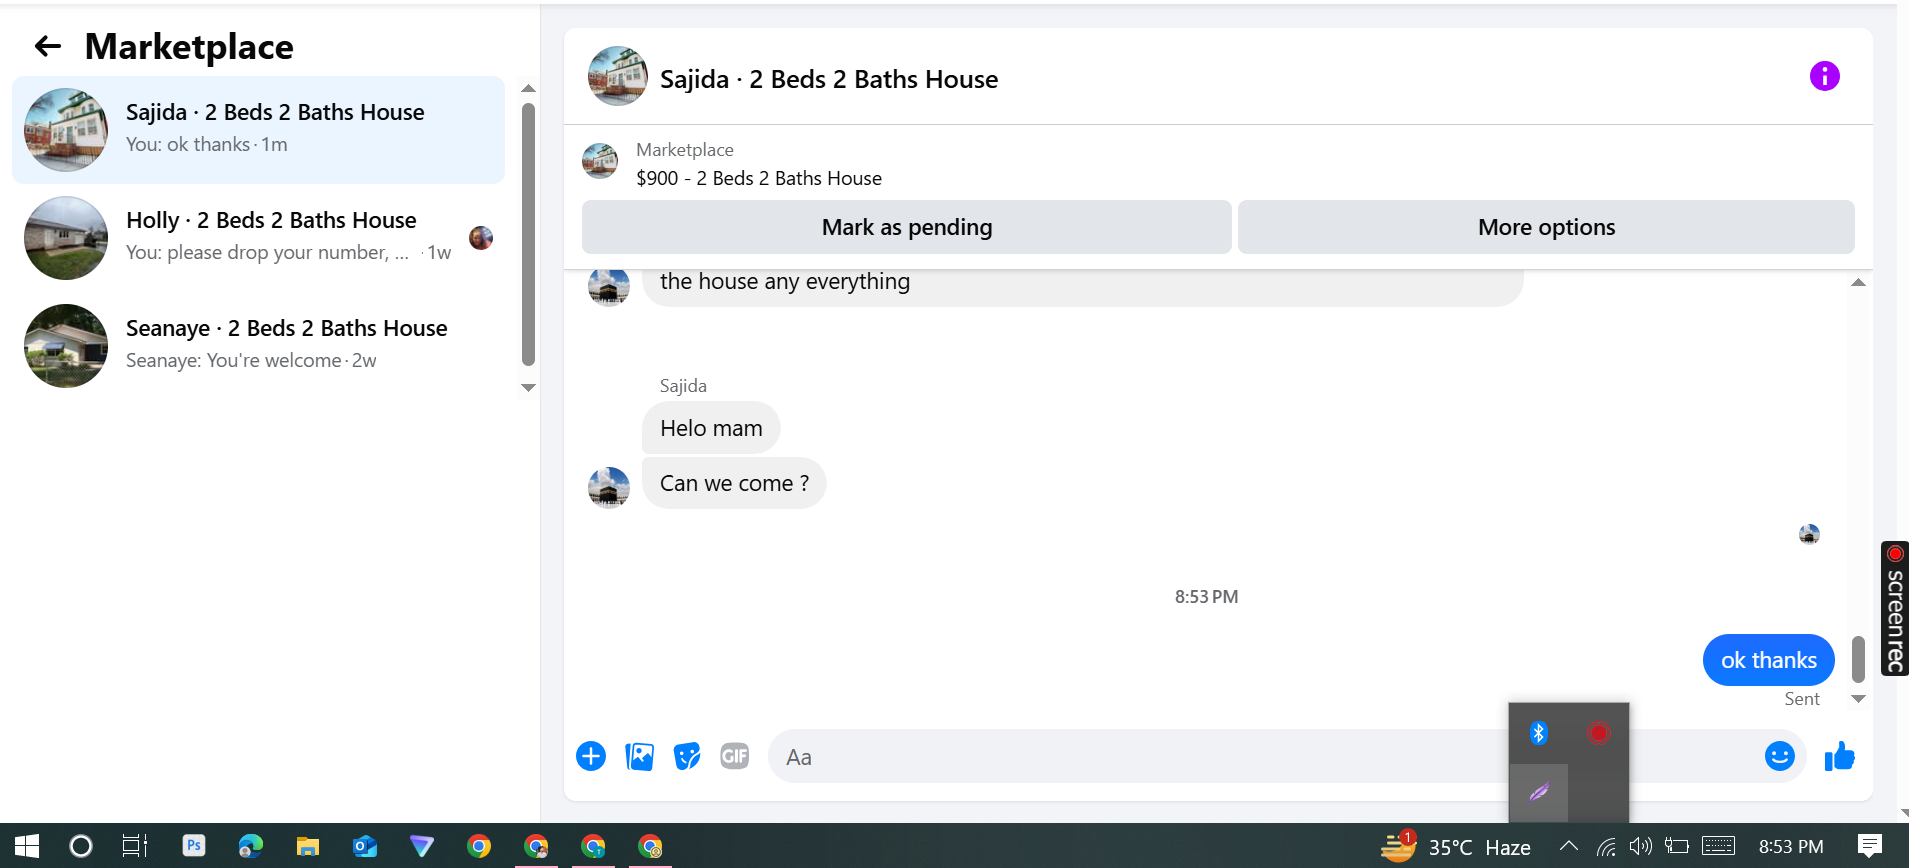
Task: Click the red record tray icon
Action: pyautogui.click(x=1599, y=733)
